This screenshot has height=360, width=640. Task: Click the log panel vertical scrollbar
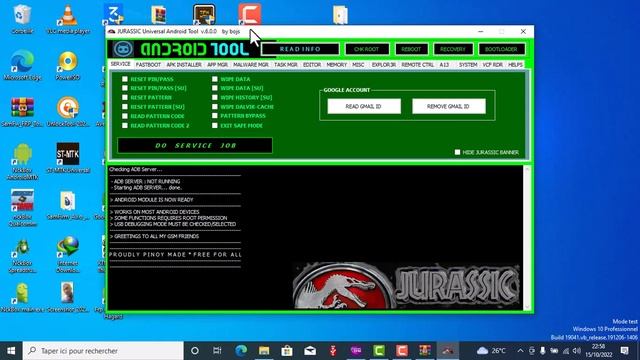point(527,238)
